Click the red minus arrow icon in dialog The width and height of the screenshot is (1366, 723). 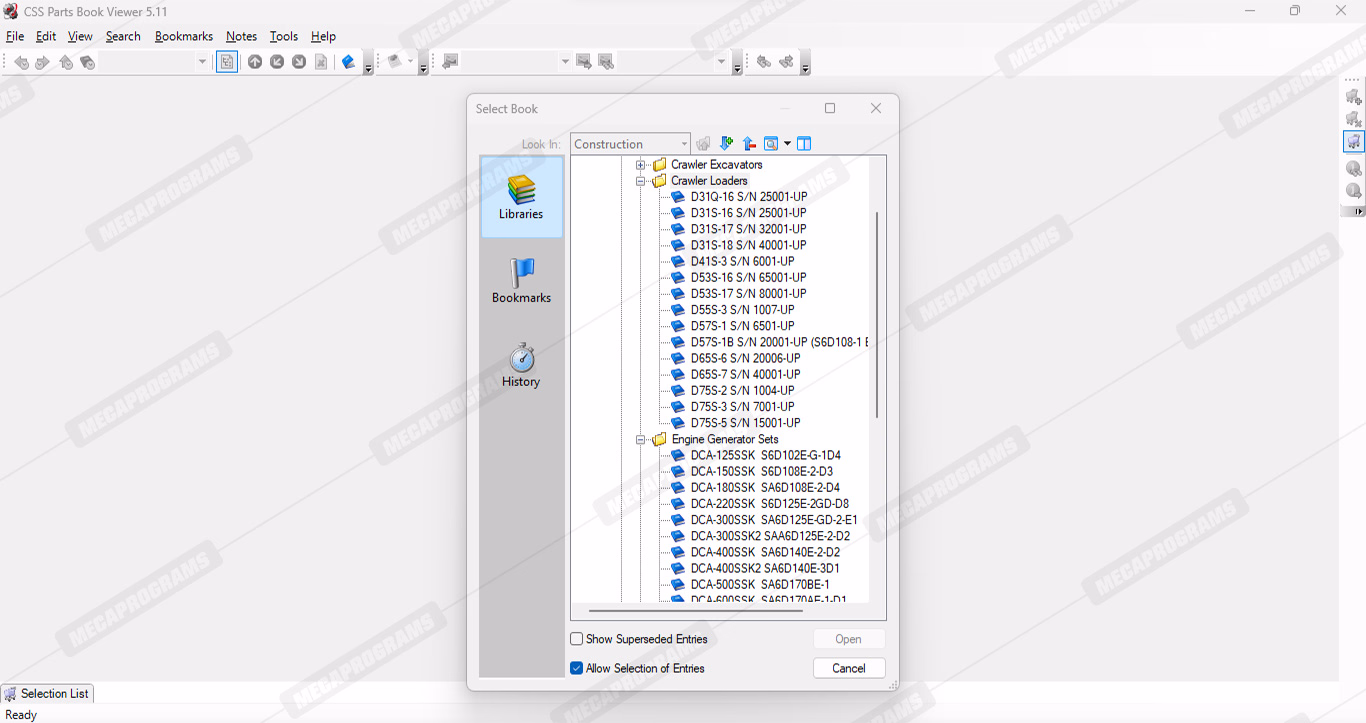tap(749, 144)
